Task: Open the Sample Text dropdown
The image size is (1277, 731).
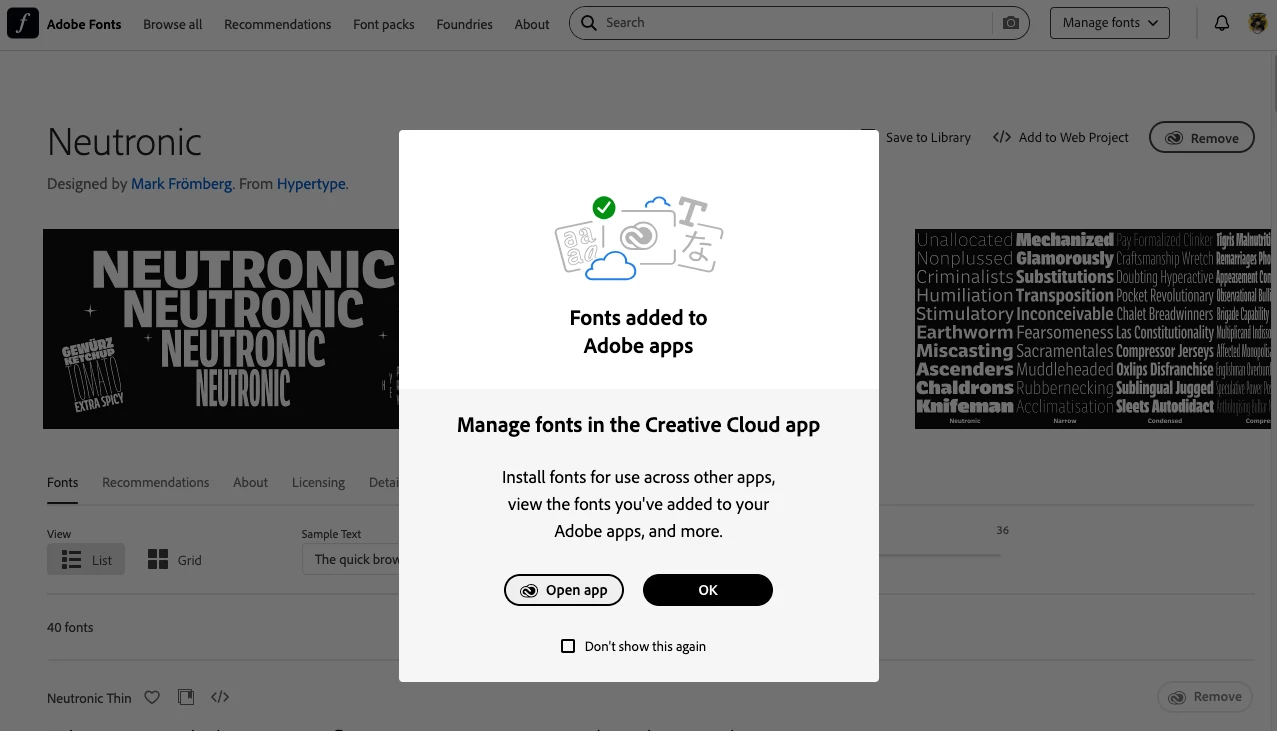Action: [351, 560]
